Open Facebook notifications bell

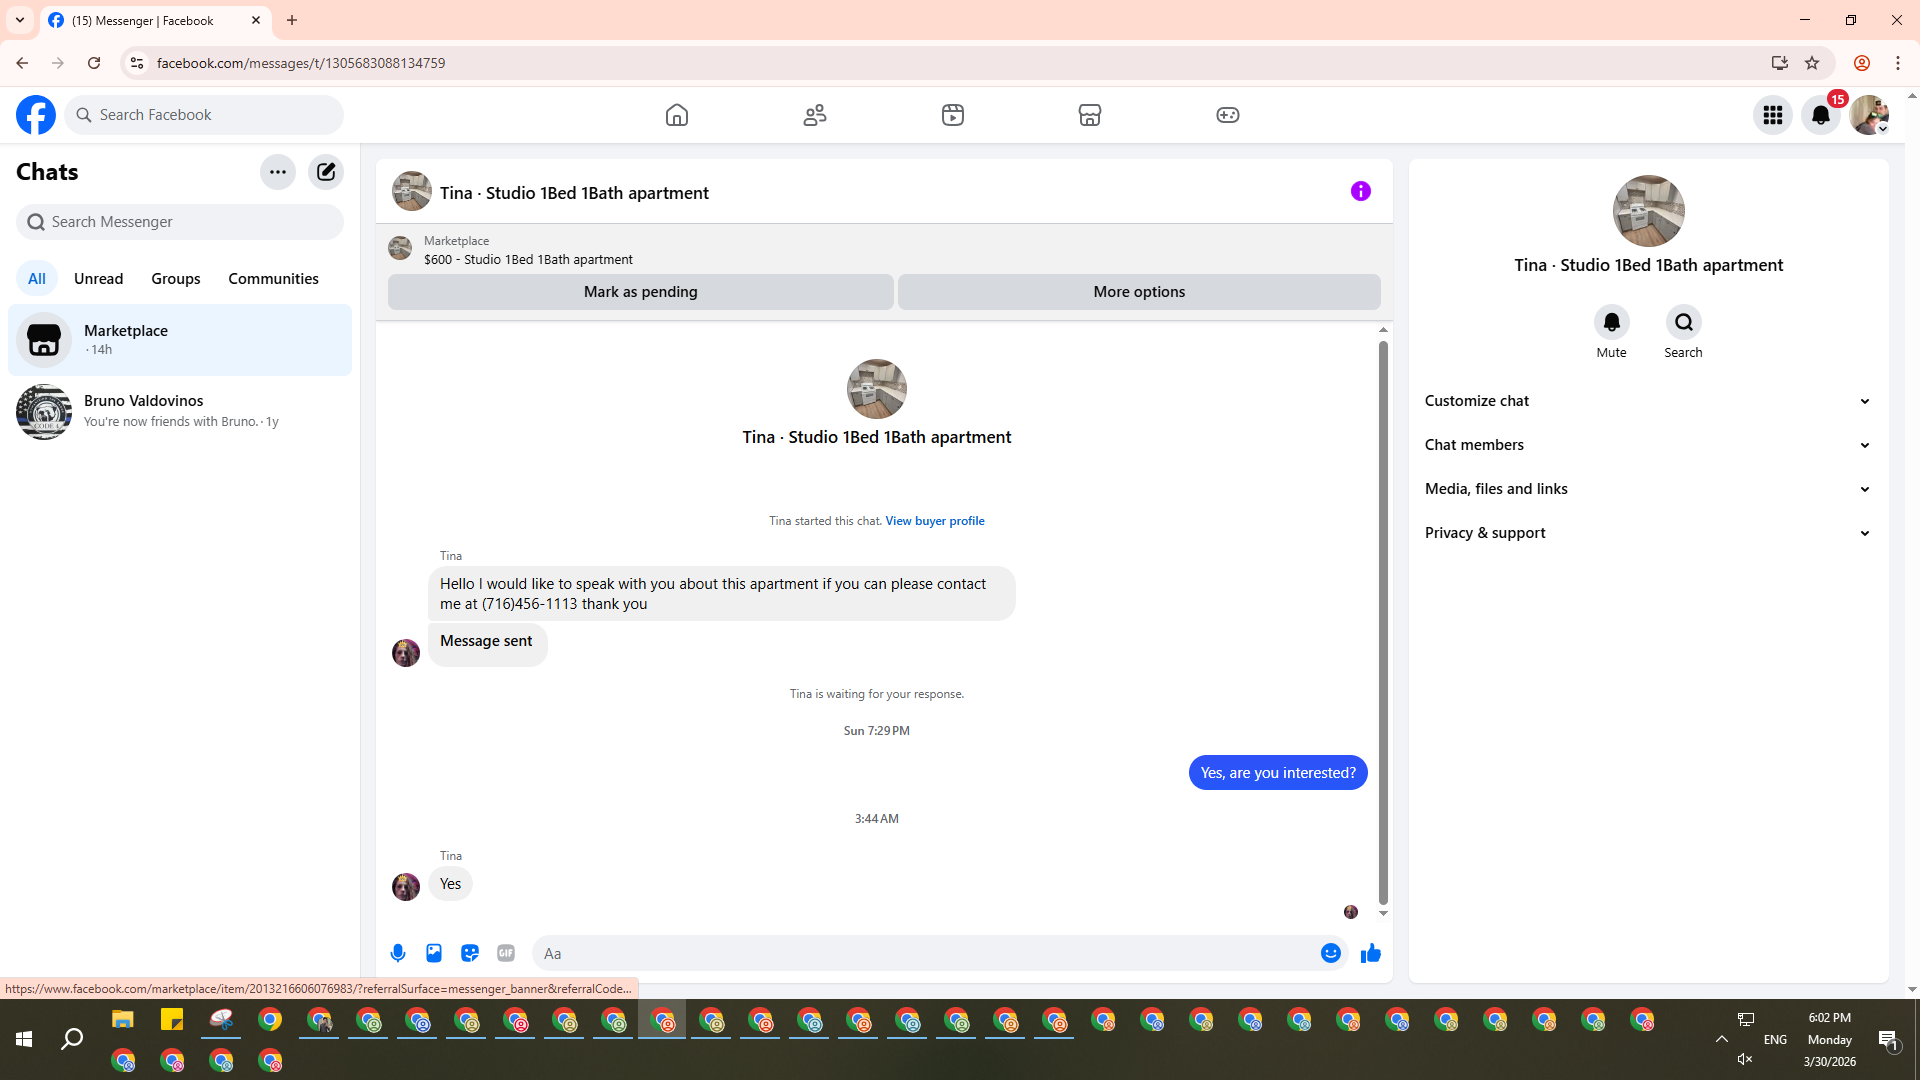[x=1821, y=115]
